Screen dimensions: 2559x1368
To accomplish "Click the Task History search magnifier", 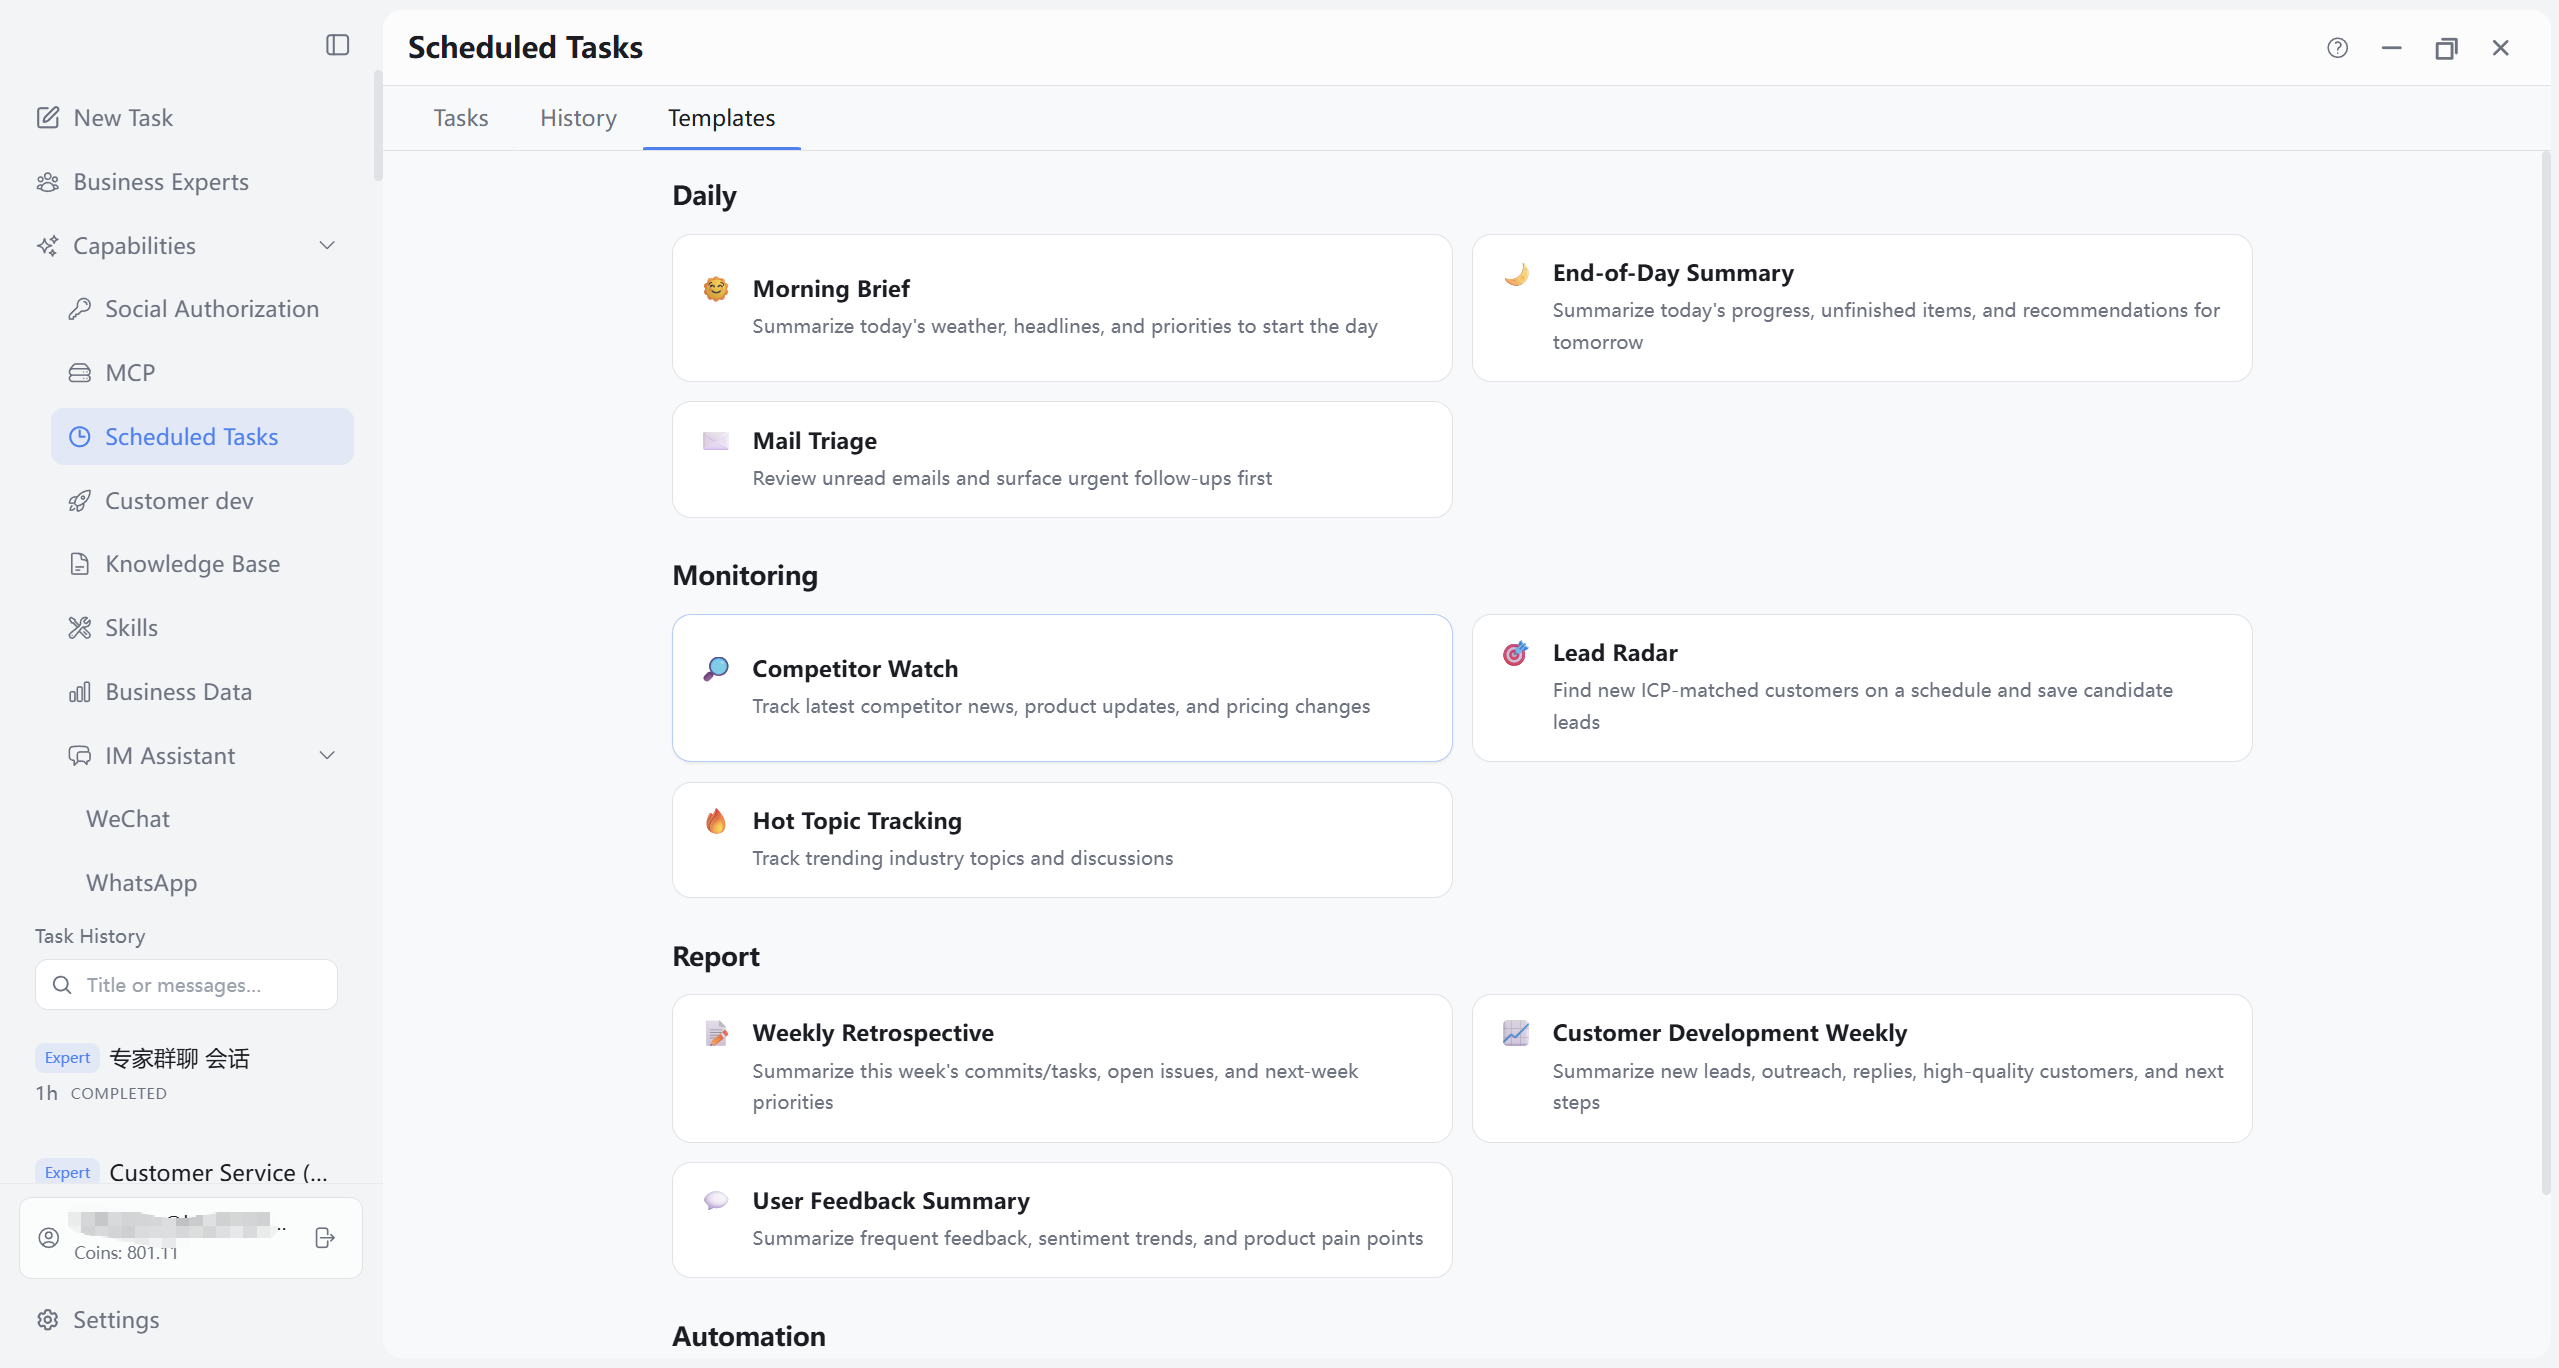I will pyautogui.click(x=62, y=985).
